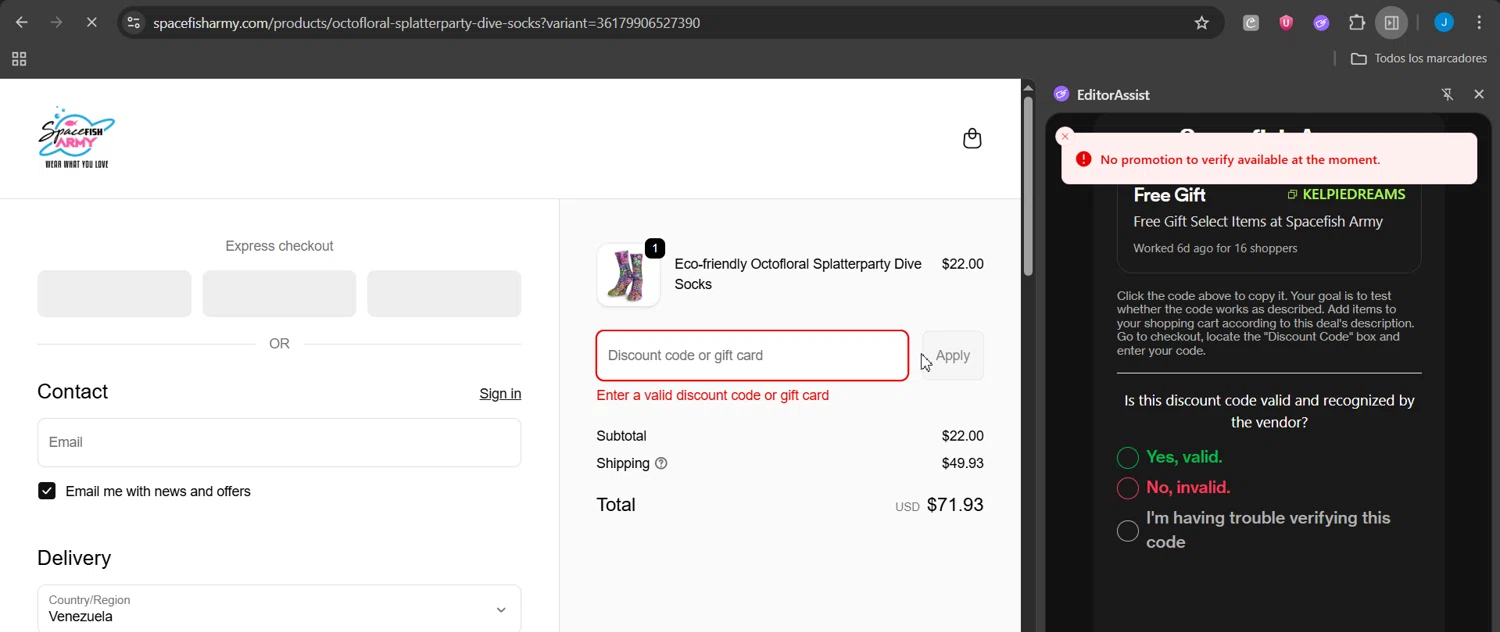Click the Free Gift deal title
1500x632 pixels.
pyautogui.click(x=1169, y=195)
